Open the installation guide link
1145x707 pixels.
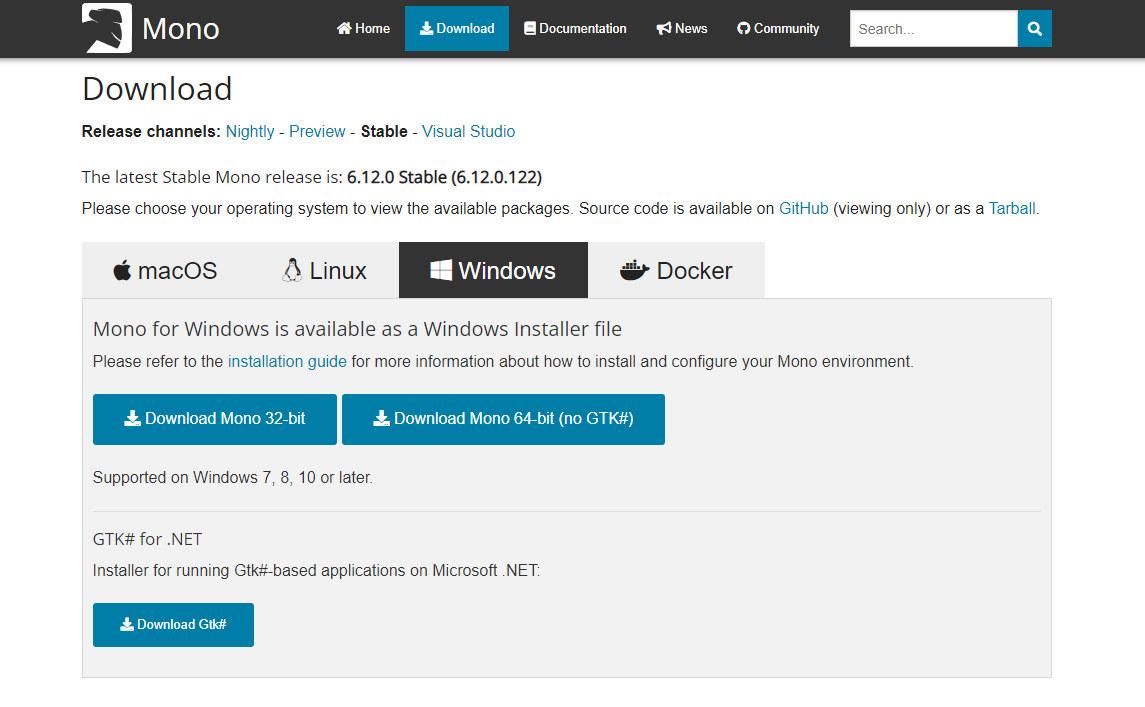coord(287,362)
